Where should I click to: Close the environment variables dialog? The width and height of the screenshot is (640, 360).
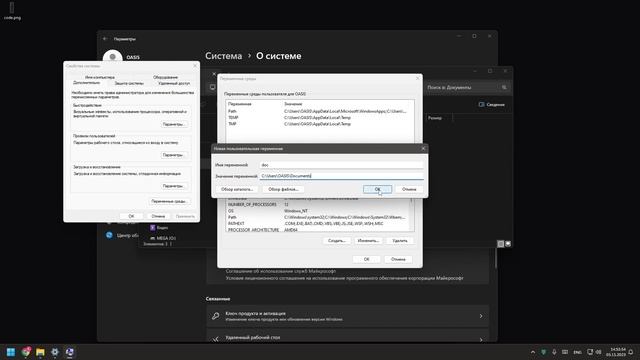tap(417, 78)
